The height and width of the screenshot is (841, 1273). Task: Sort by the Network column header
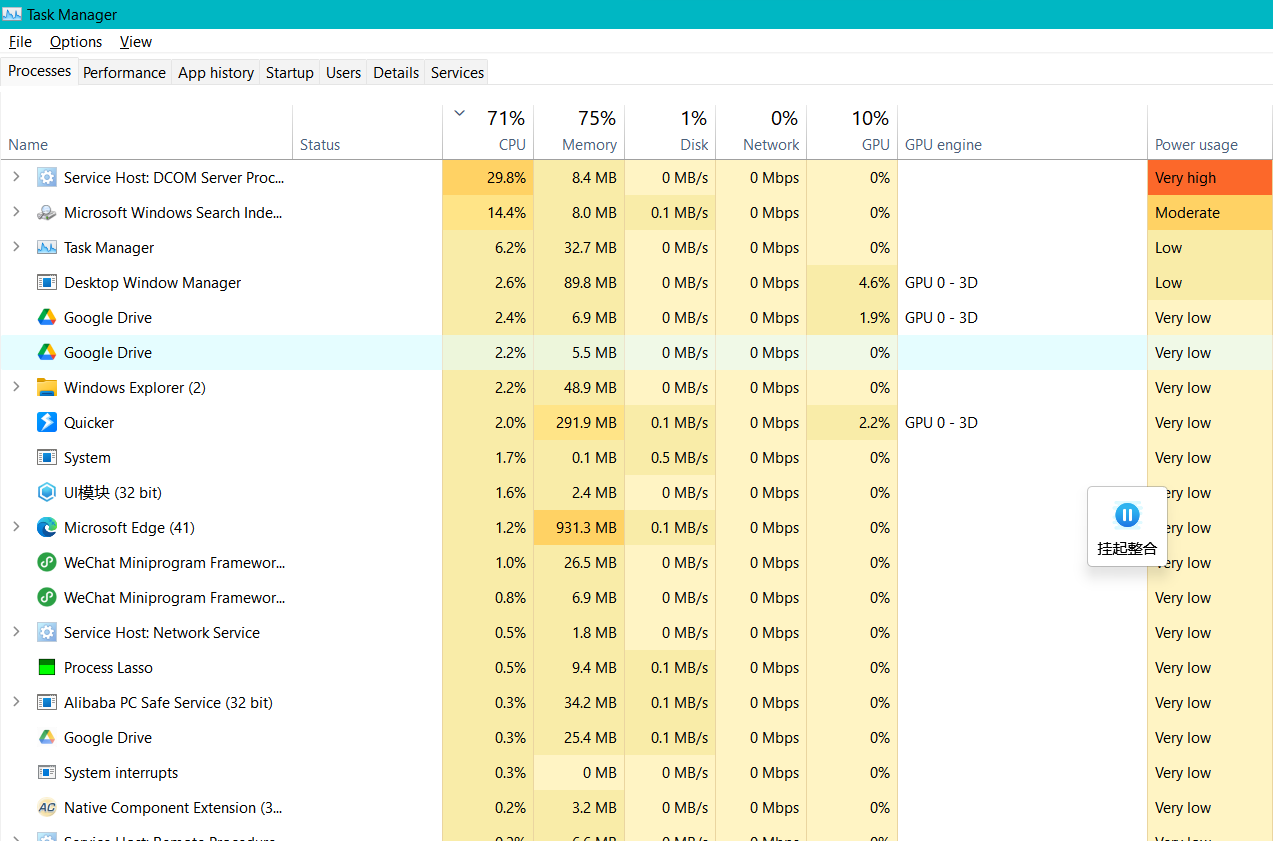pos(761,132)
